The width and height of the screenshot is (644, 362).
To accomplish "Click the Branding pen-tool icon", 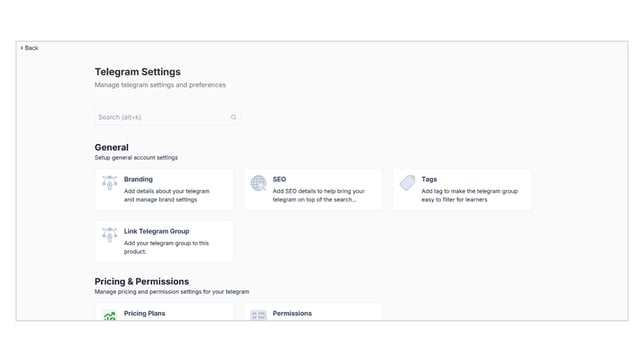I will click(110, 183).
